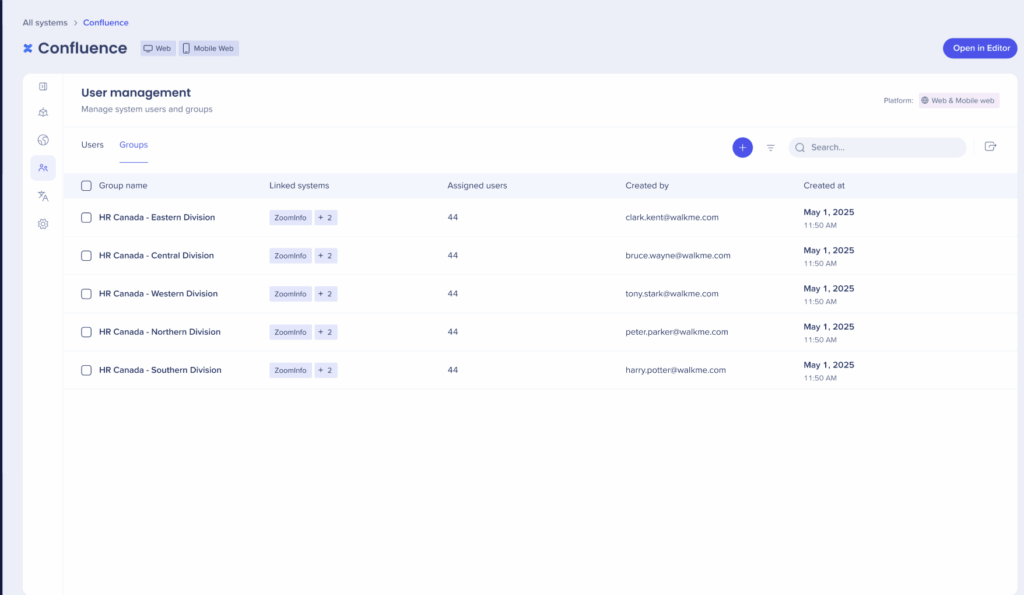This screenshot has width=1024, height=595.
Task: Click the export icon right of search
Action: pos(990,147)
